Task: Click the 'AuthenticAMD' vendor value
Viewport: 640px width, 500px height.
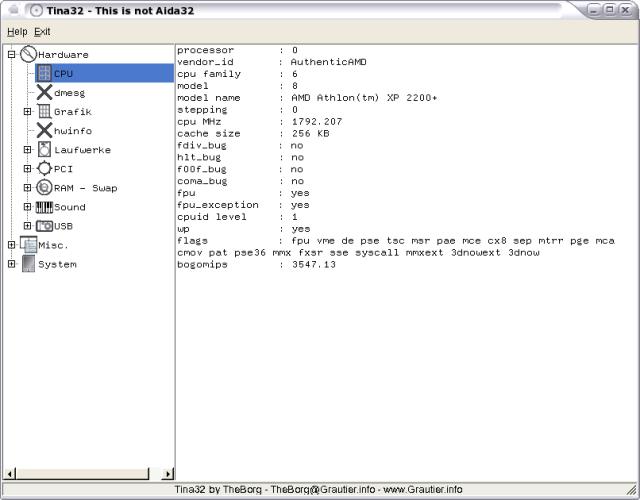Action: click(328, 62)
